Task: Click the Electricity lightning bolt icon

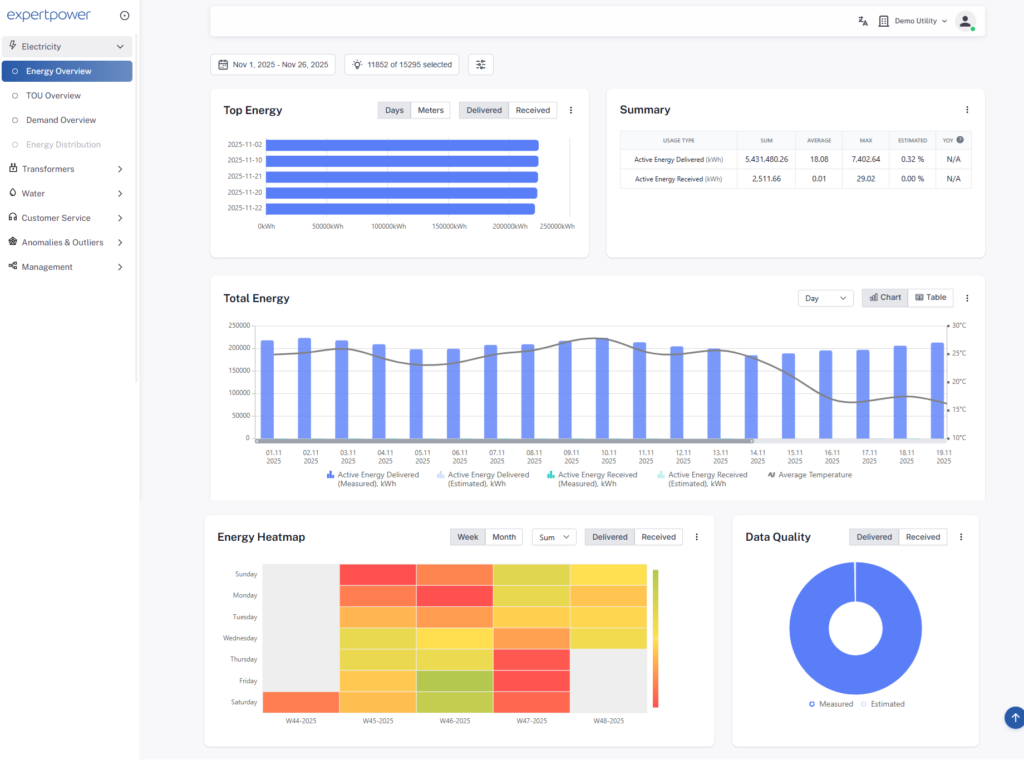Action: 12,46
